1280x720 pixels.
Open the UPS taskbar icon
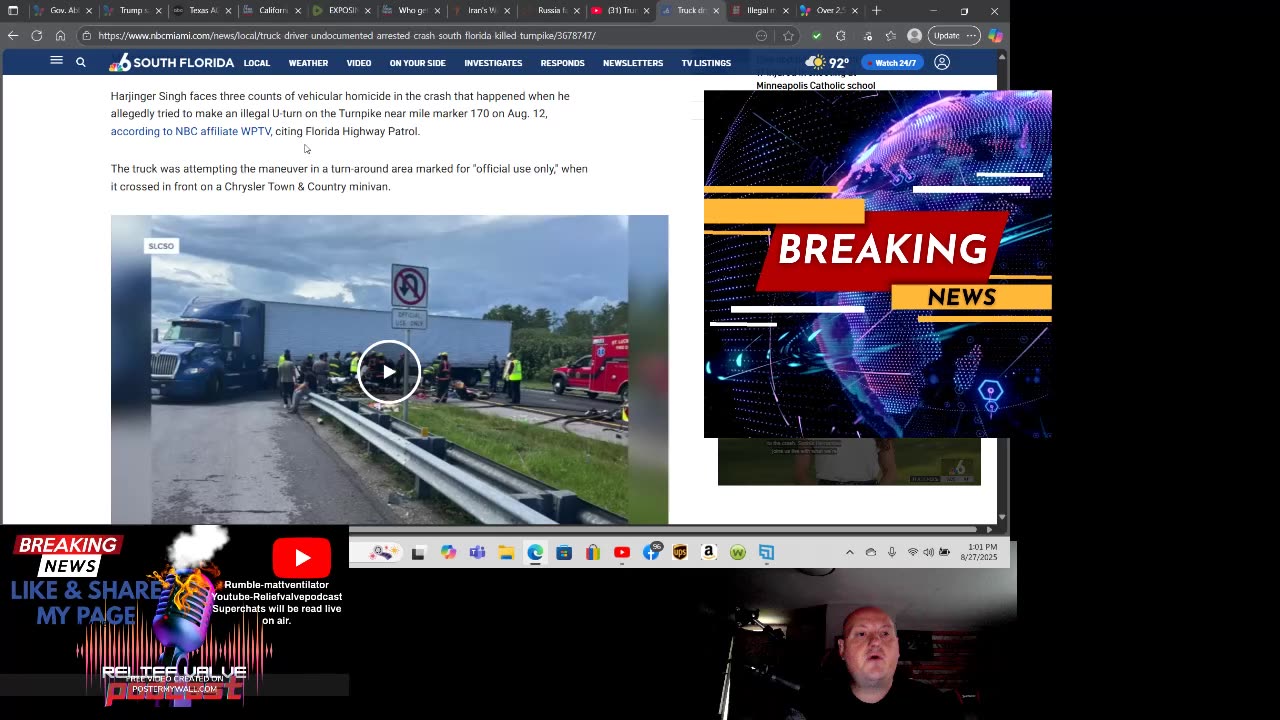pyautogui.click(x=680, y=552)
